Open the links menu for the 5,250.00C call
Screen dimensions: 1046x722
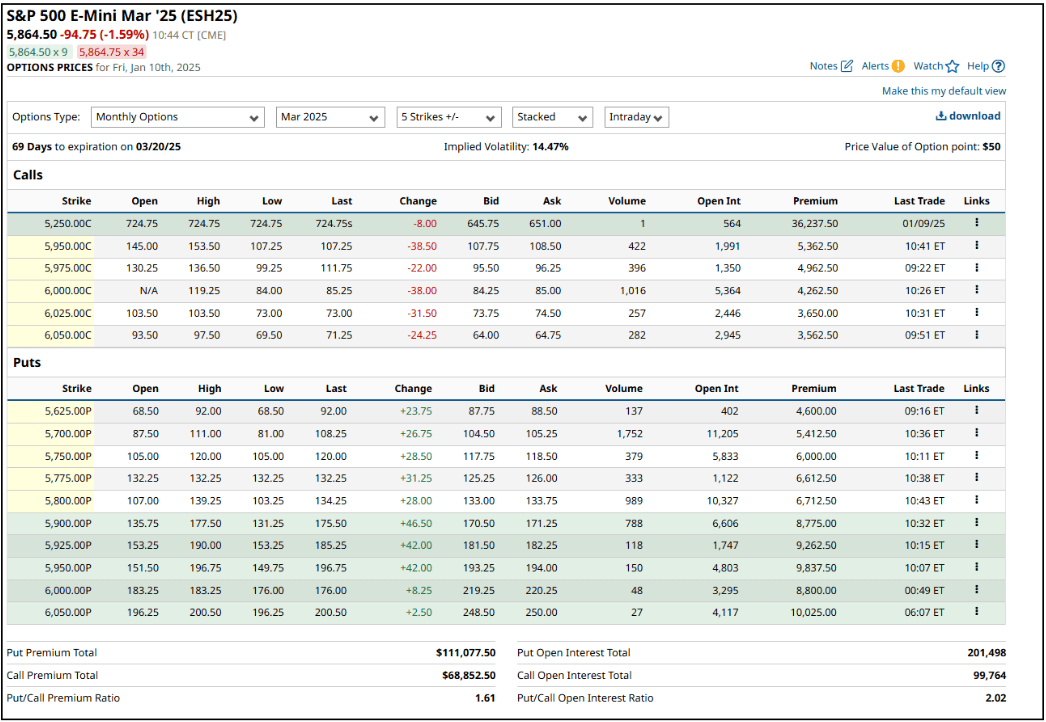(x=977, y=223)
